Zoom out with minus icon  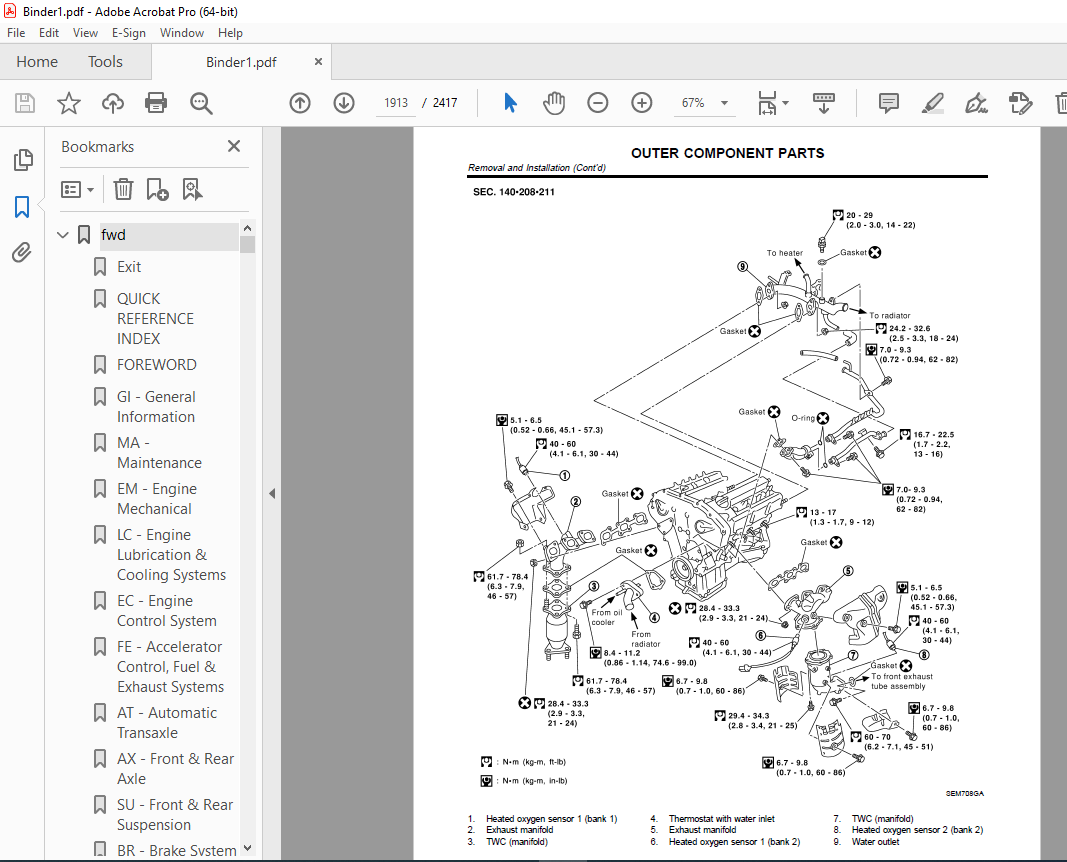click(x=597, y=103)
